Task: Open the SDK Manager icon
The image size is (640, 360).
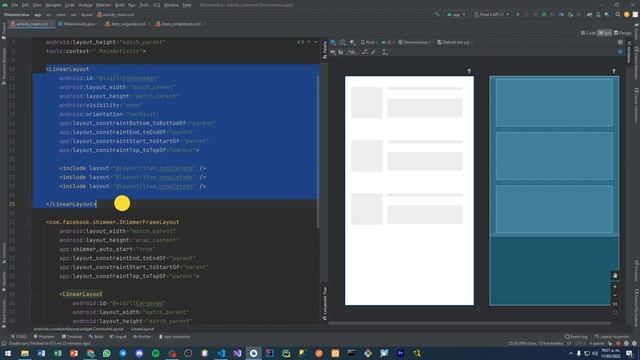Action: pos(607,15)
